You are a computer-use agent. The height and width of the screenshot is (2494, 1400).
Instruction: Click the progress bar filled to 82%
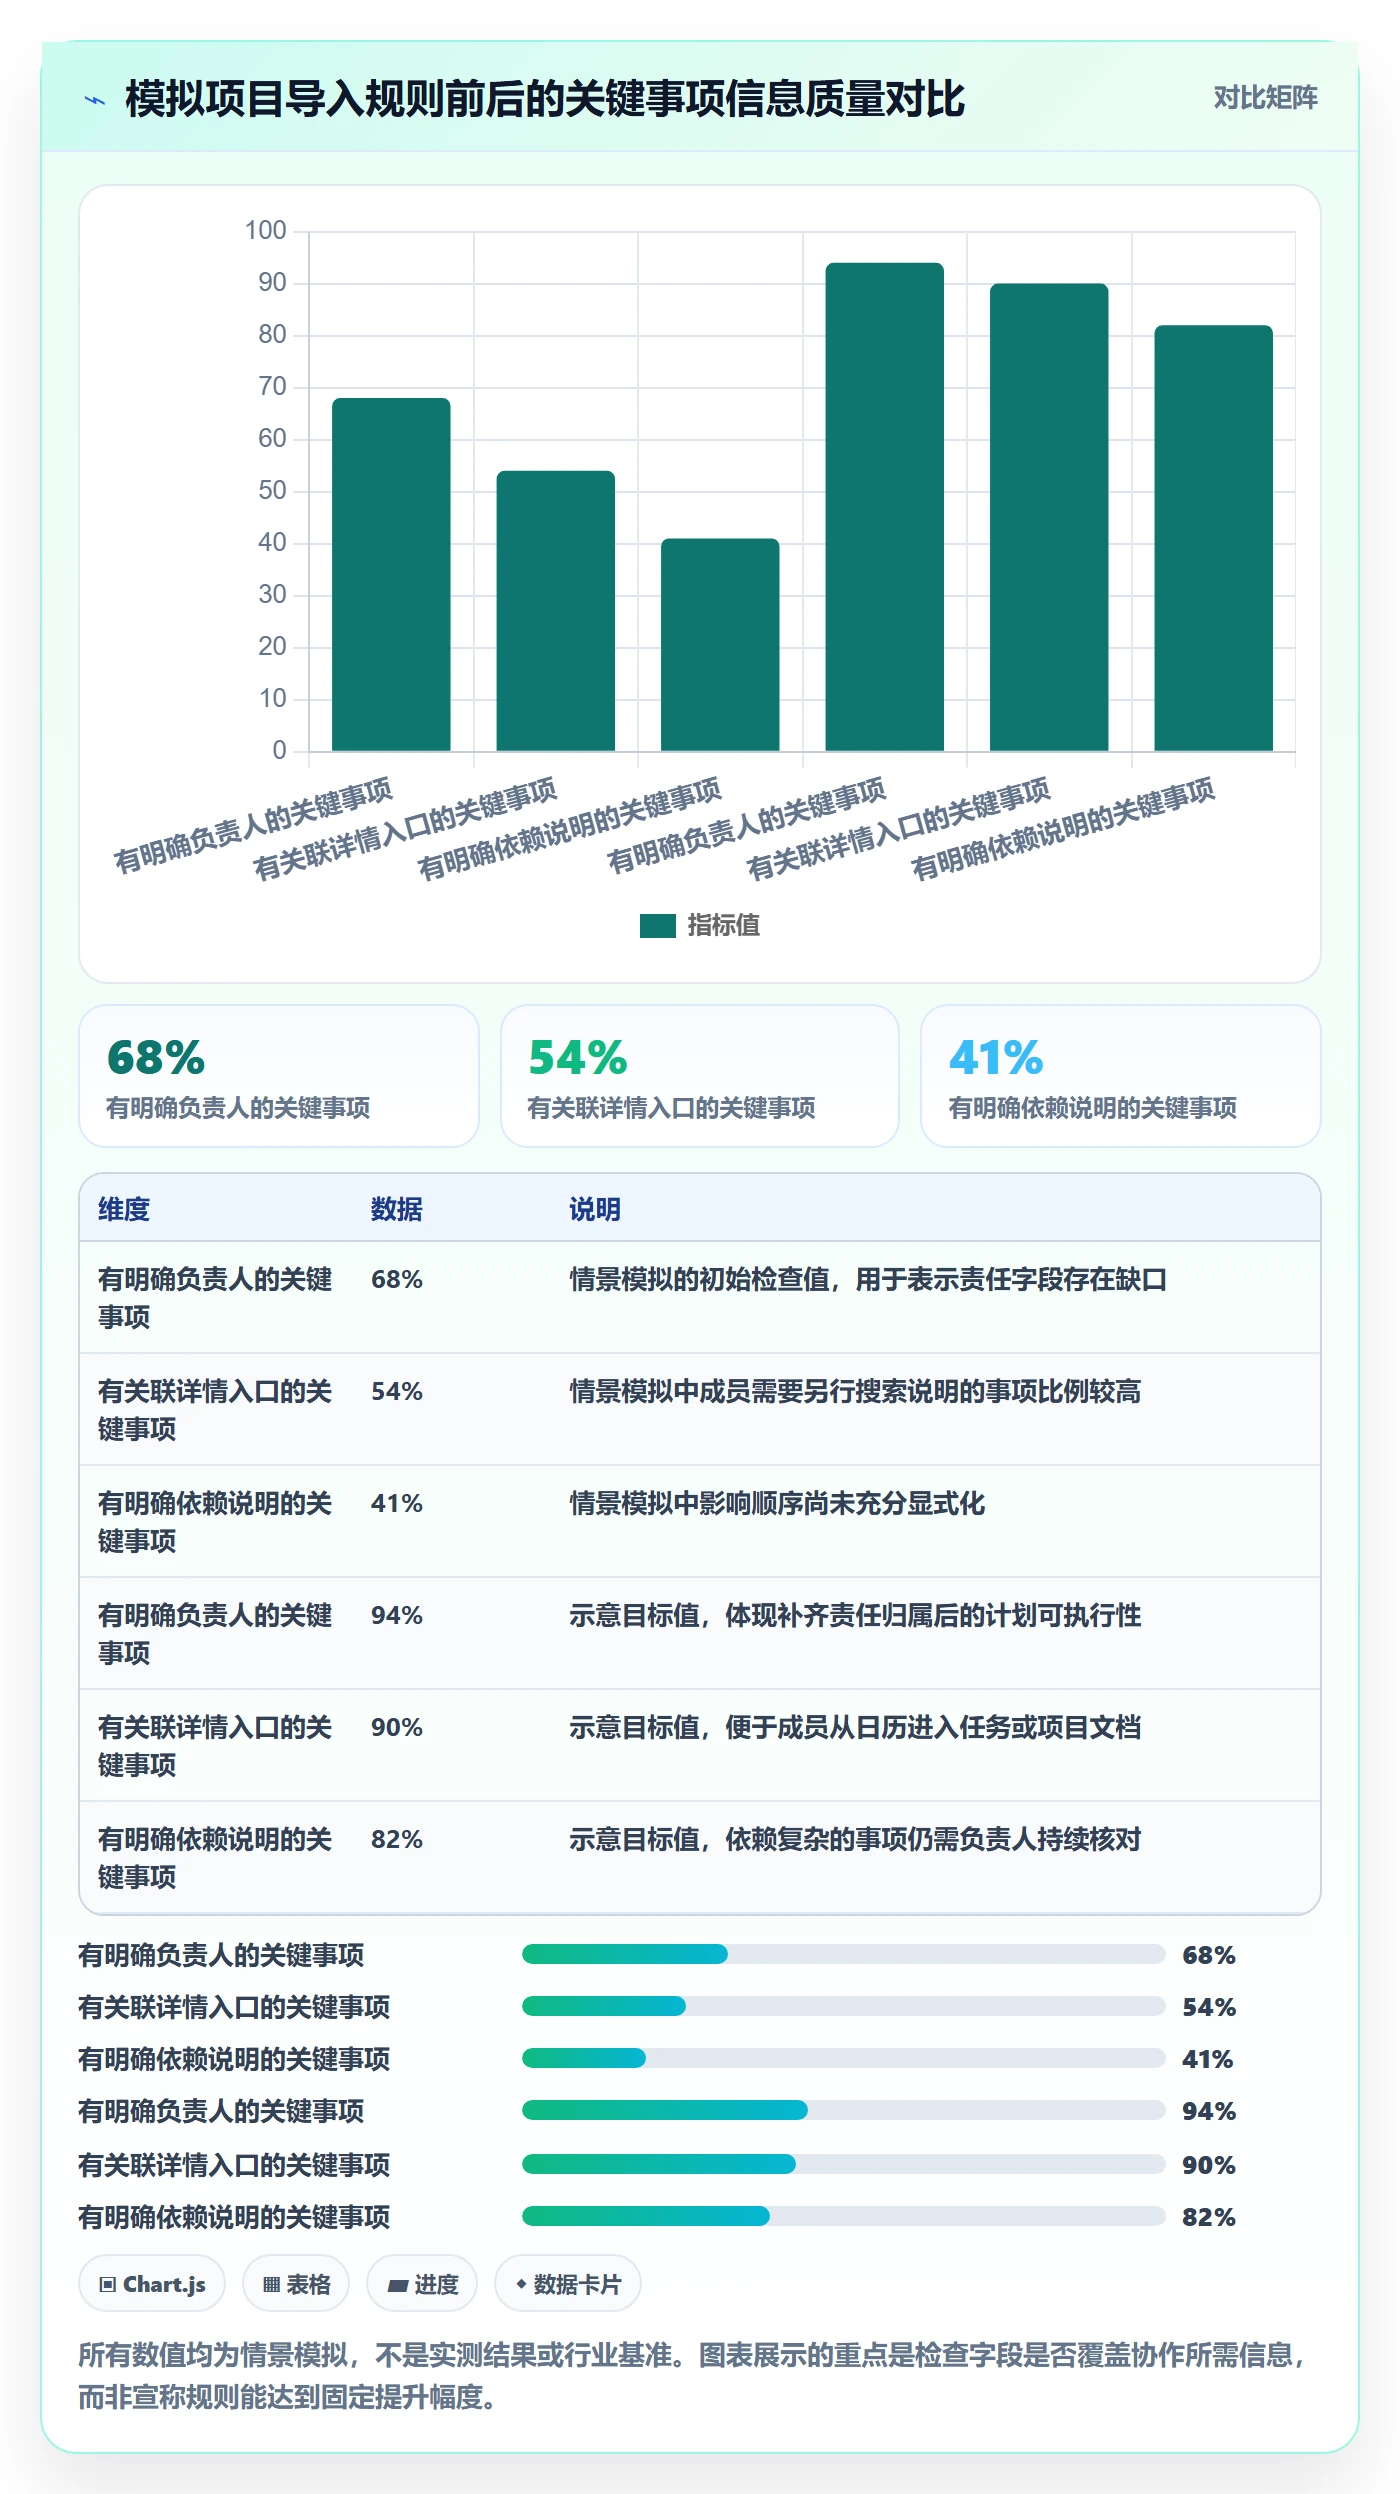[x=843, y=2216]
